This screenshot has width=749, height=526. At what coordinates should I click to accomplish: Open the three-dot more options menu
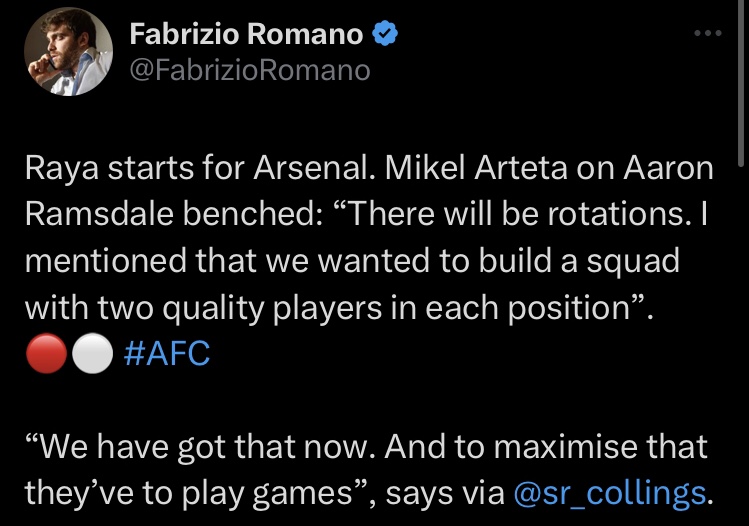[708, 33]
